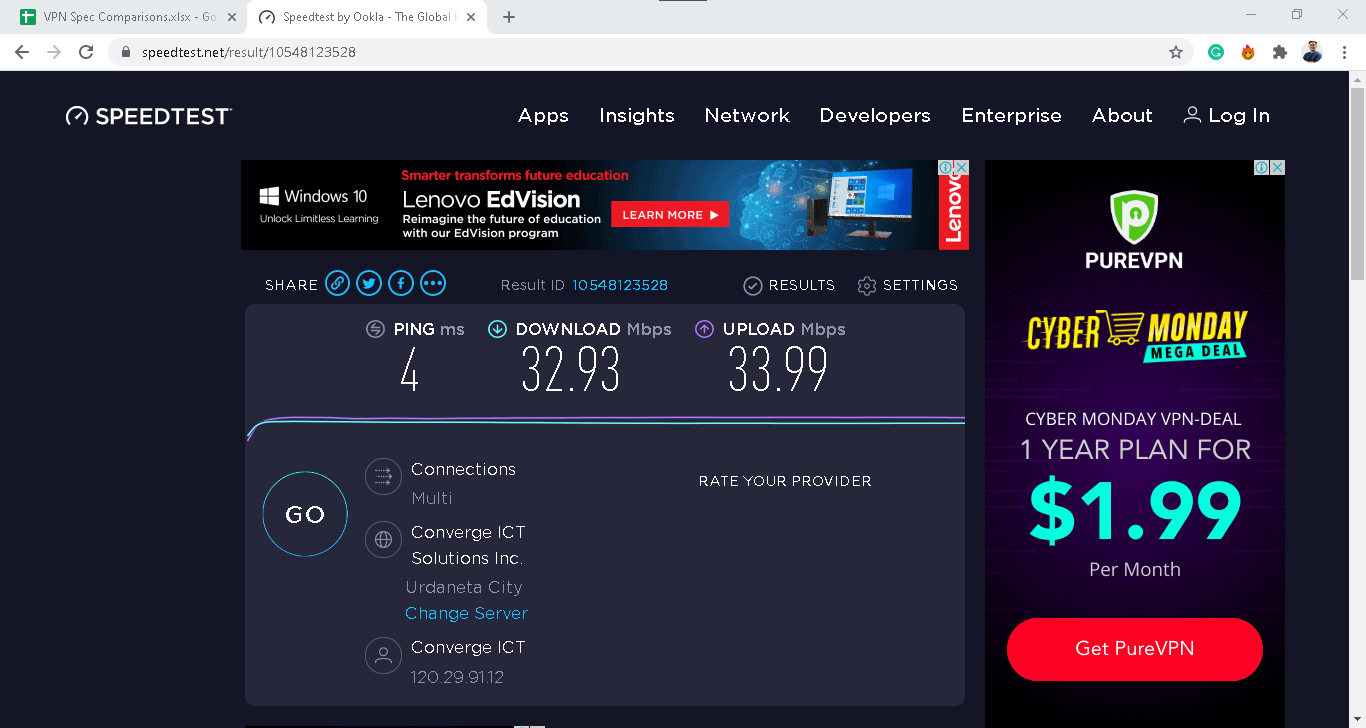Share the result on Twitter
Viewport: 1366px width, 728px height.
point(369,283)
